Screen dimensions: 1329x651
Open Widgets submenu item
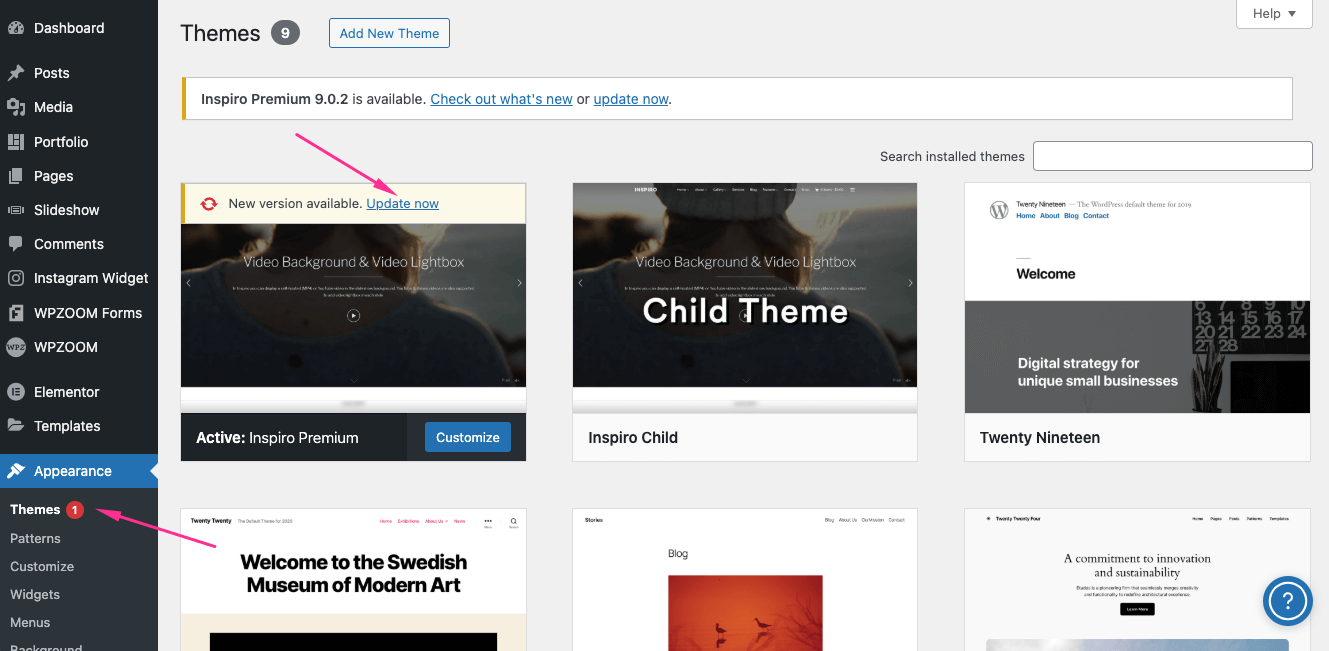click(35, 594)
